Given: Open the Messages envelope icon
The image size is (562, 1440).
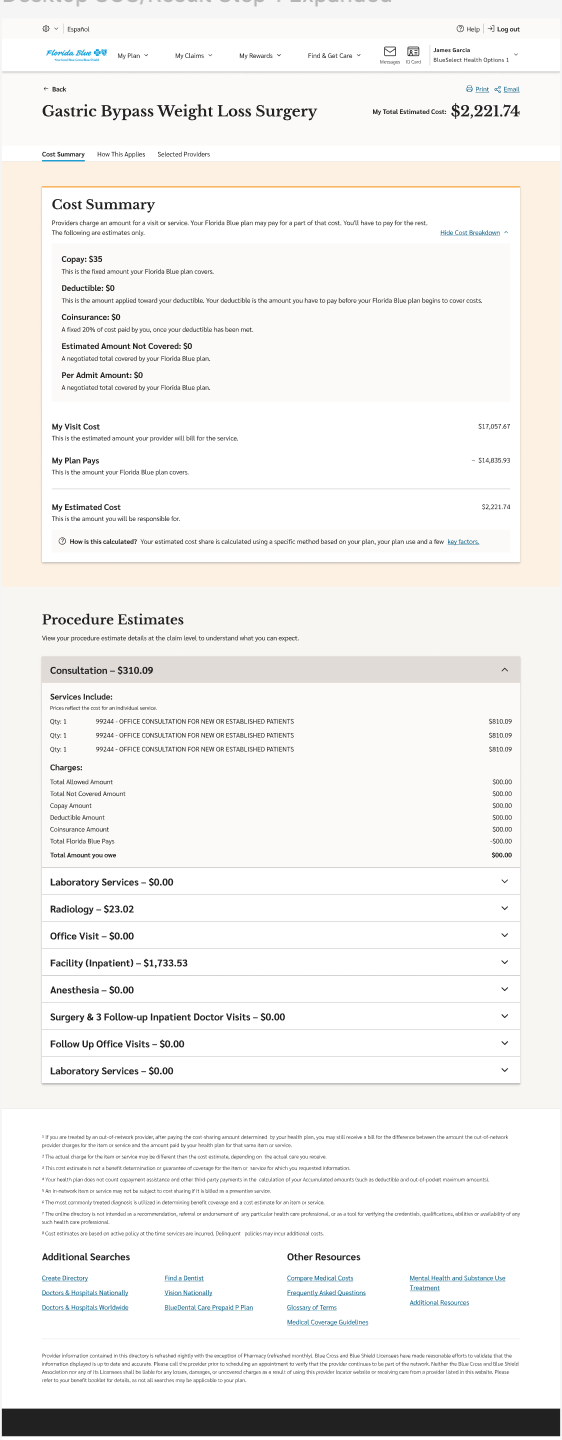Looking at the screenshot, I should [390, 51].
